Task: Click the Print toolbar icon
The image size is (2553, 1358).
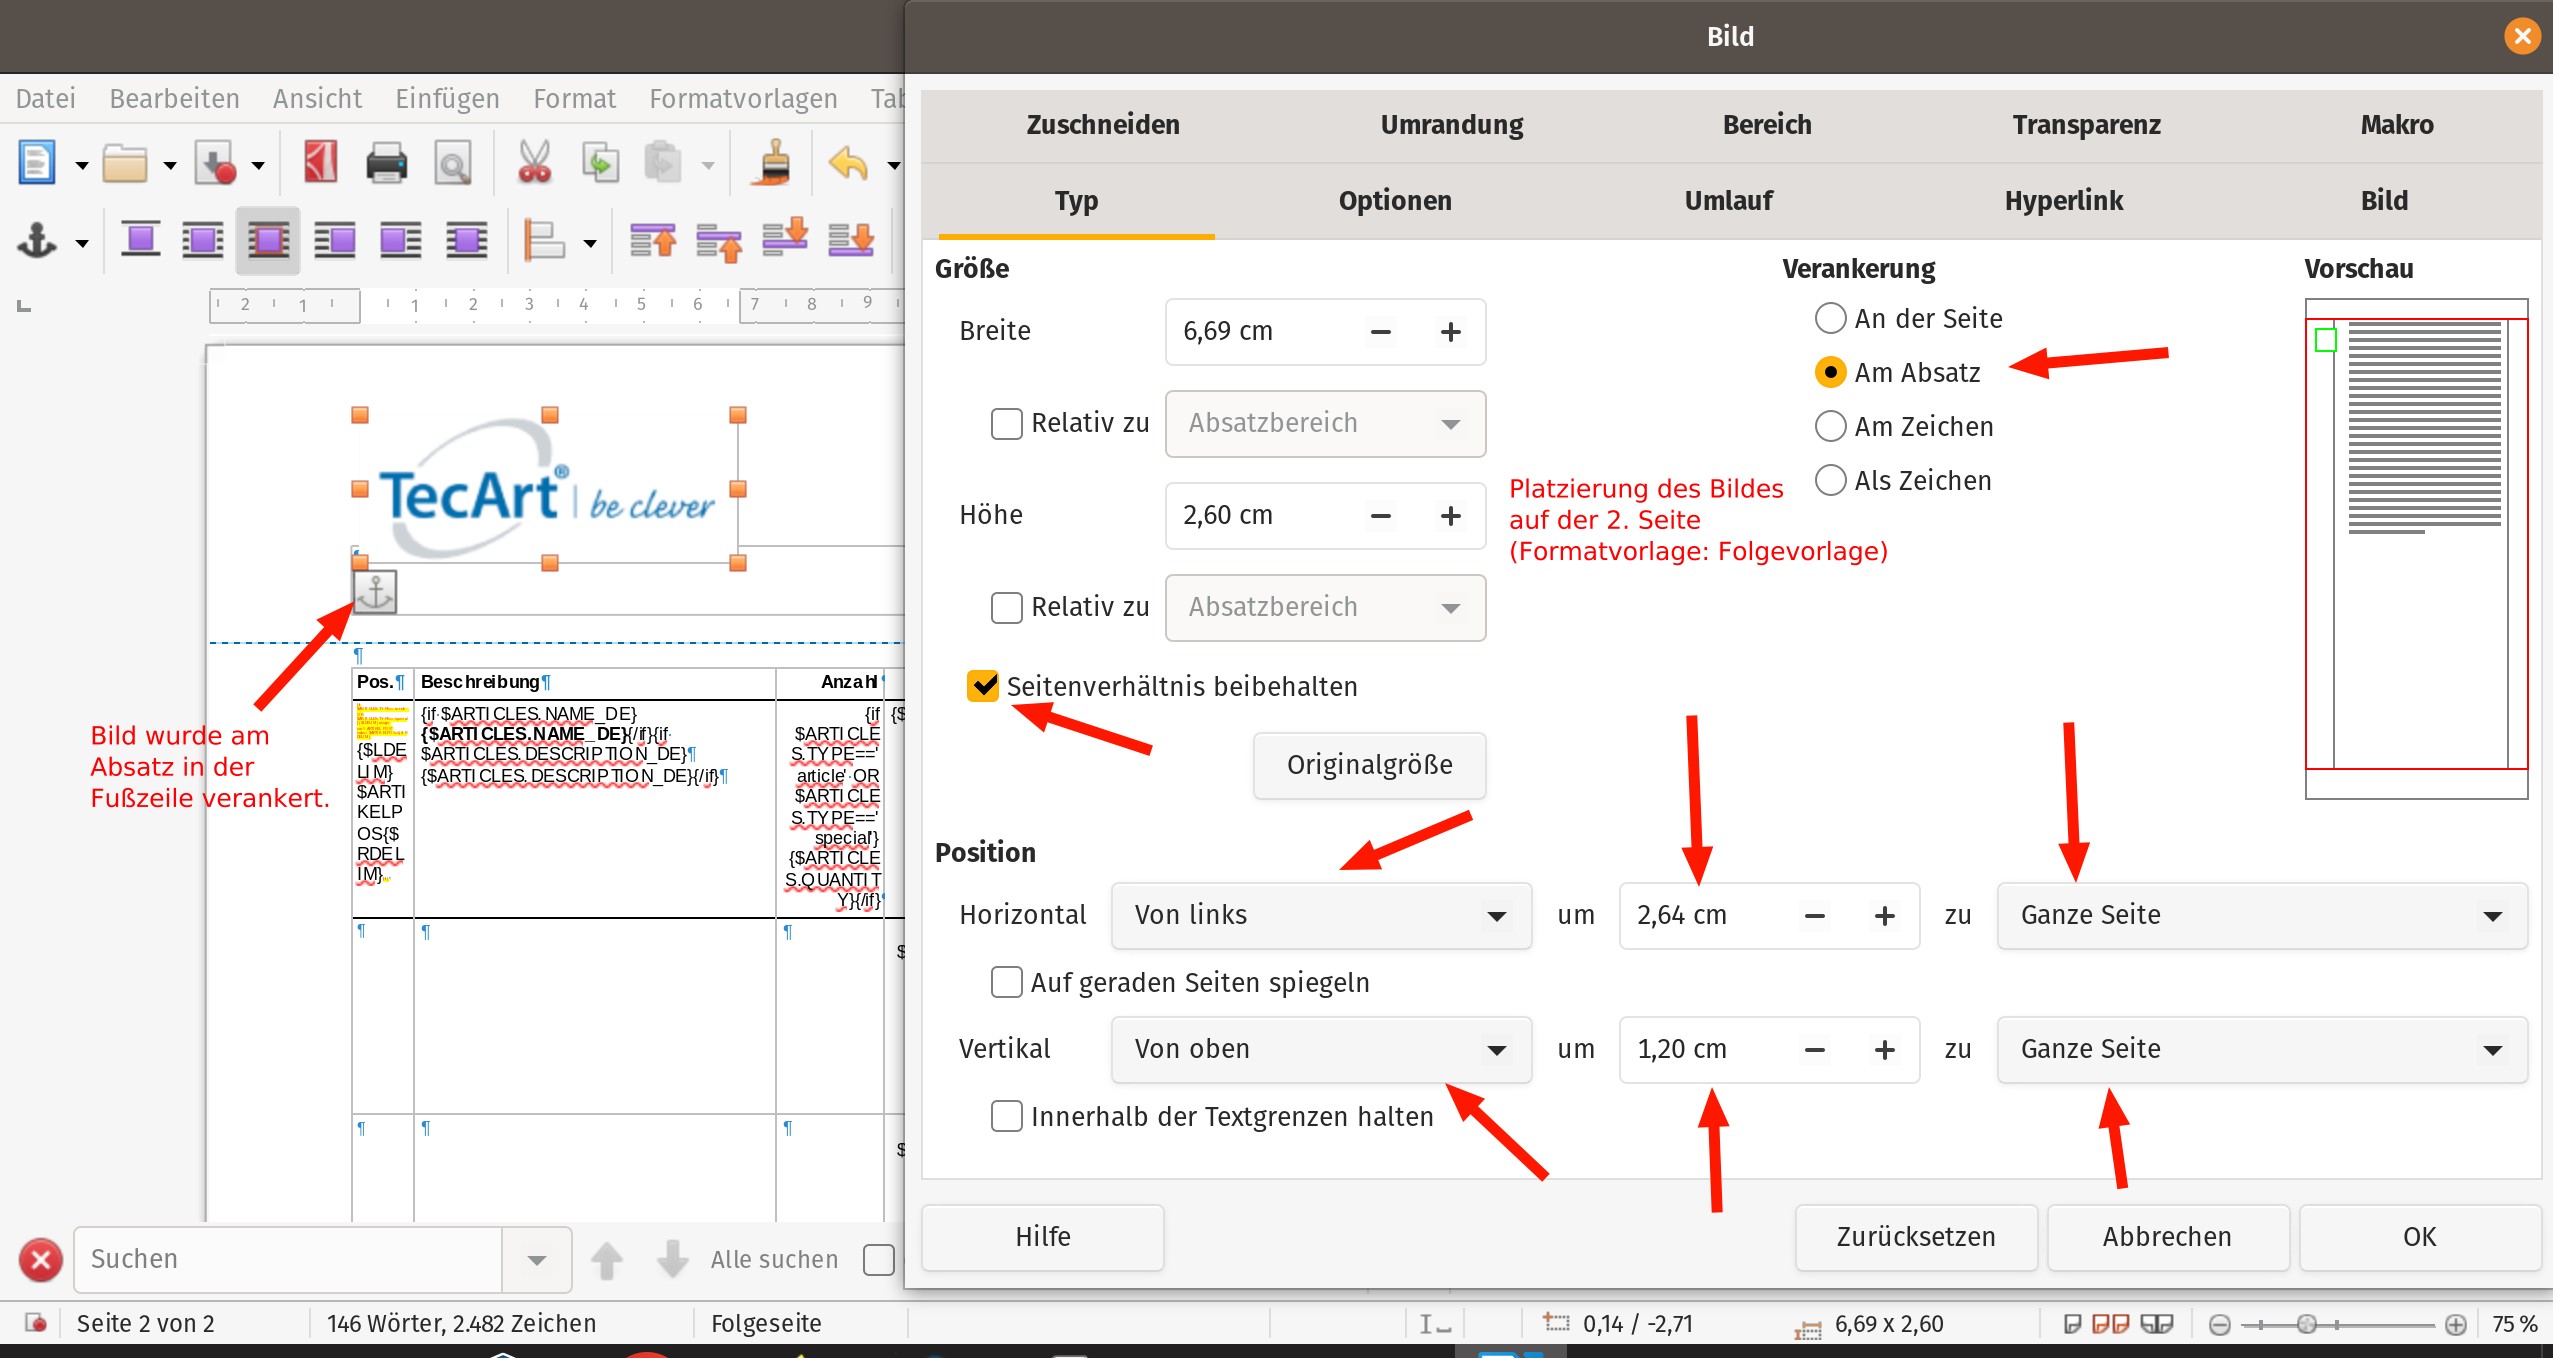Action: point(386,163)
